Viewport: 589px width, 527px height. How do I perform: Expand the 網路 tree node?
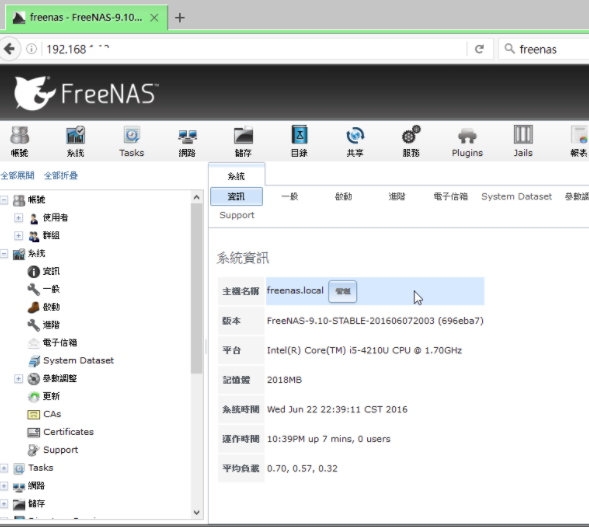[4, 486]
